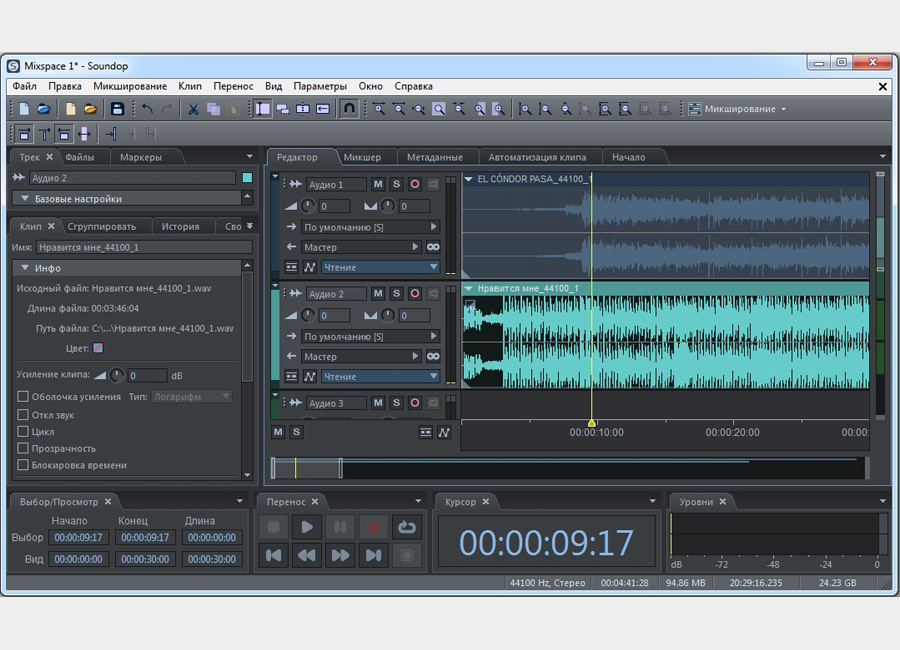Click the Undo arrow icon
900x650 pixels.
[x=148, y=109]
